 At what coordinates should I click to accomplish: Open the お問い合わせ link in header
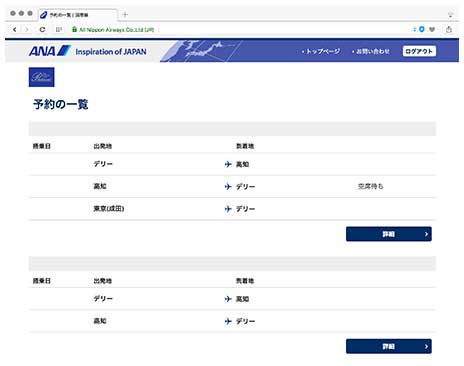click(x=371, y=51)
